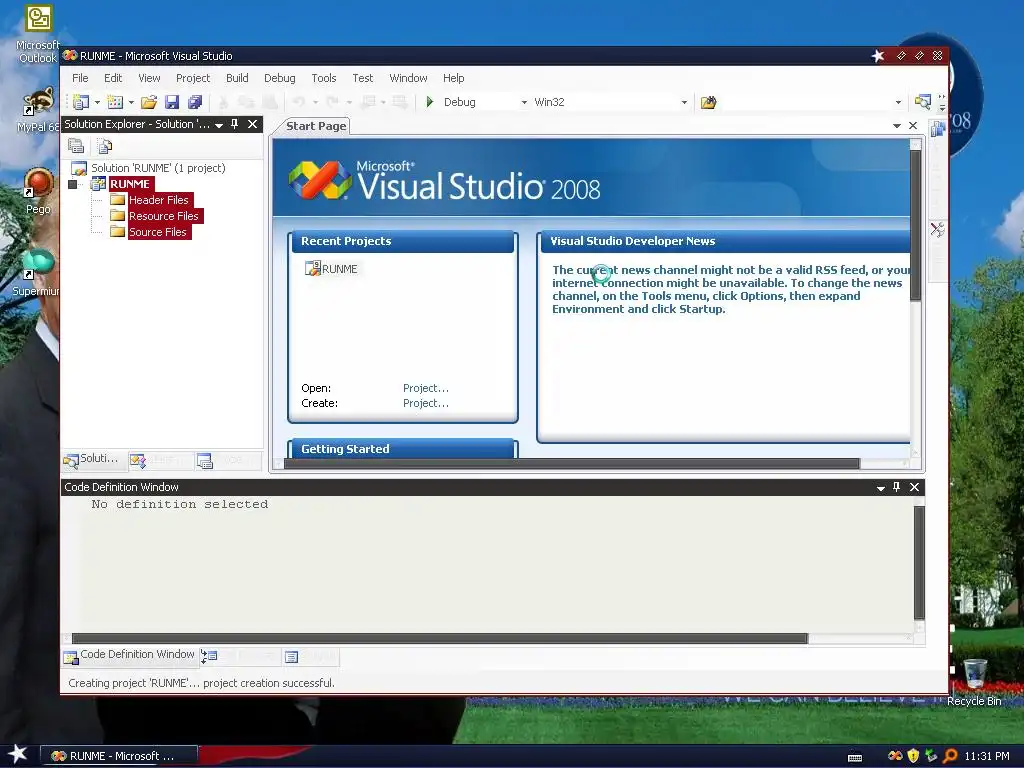Open the Tools menu
This screenshot has width=1024, height=768.
pyautogui.click(x=323, y=78)
